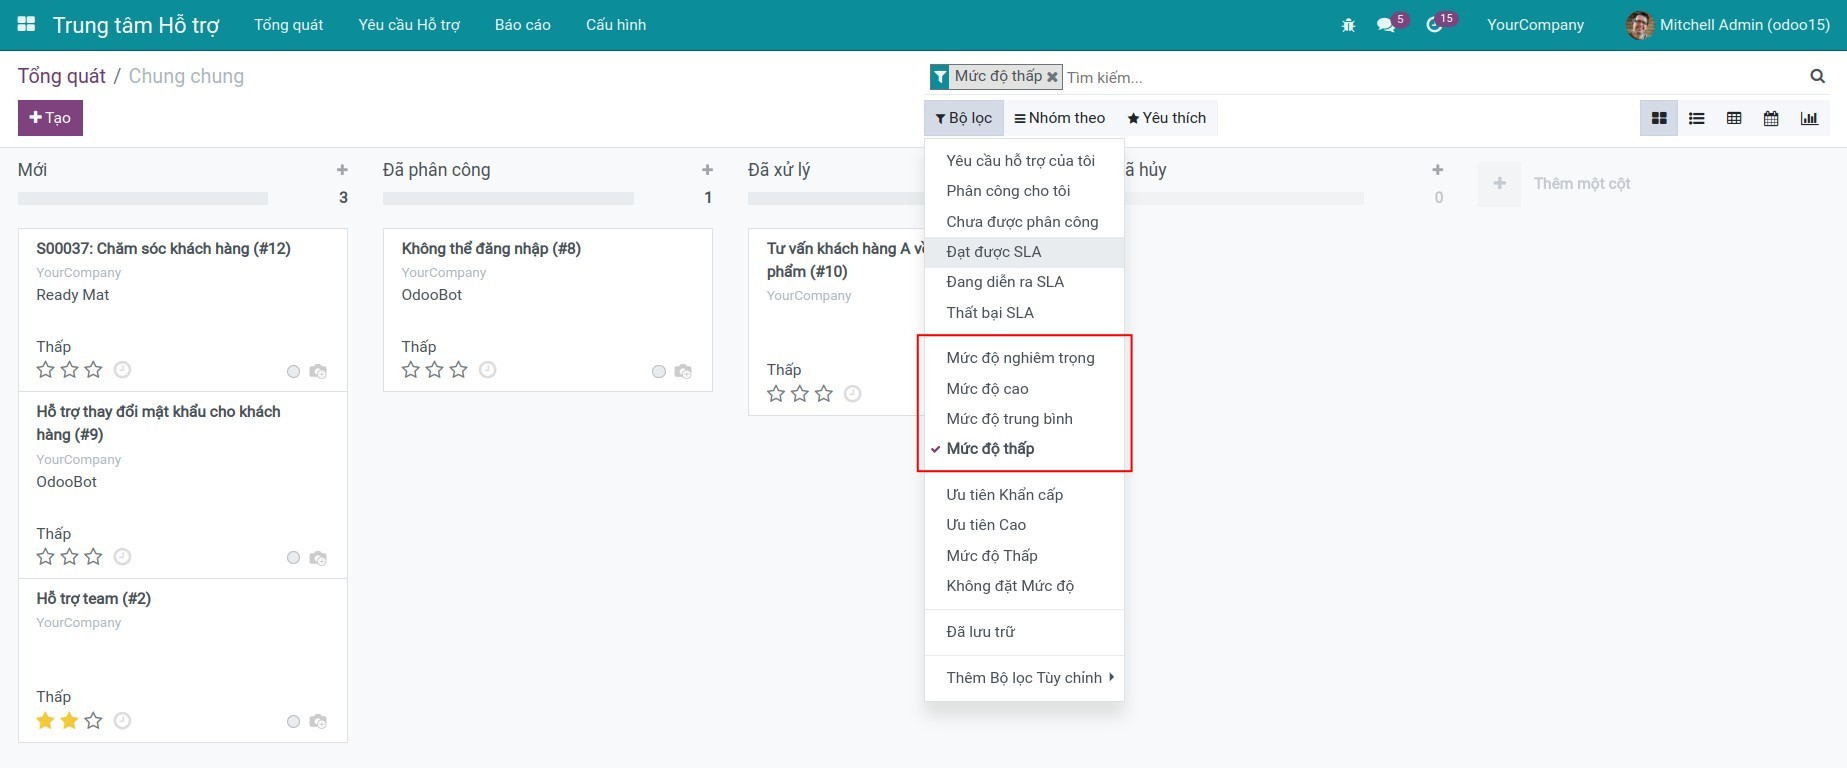
Task: Open the activities clock icon
Action: [1434, 25]
